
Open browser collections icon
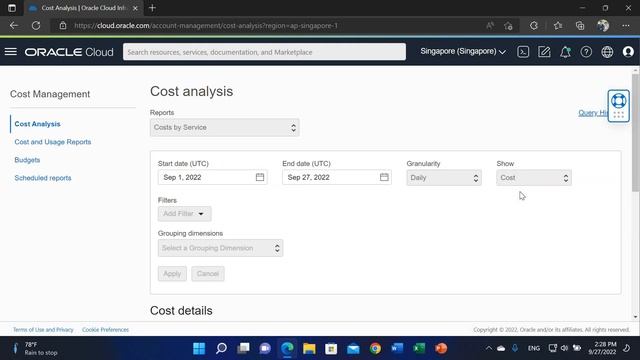point(580,26)
